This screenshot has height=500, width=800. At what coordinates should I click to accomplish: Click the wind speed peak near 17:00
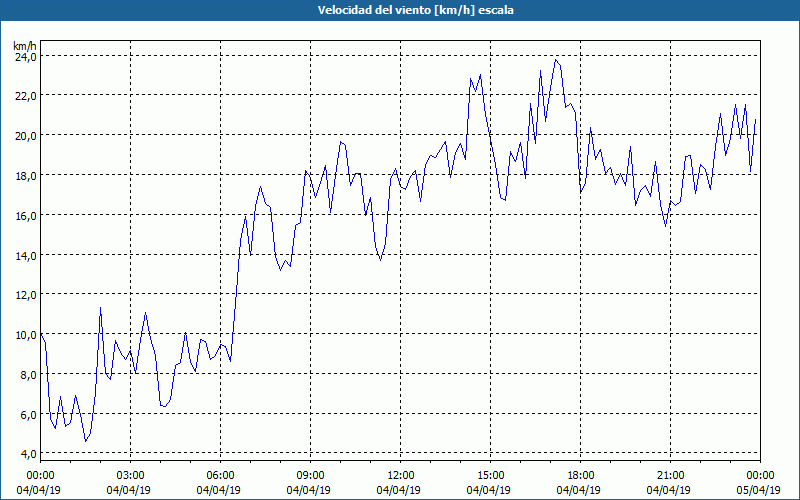pyautogui.click(x=556, y=60)
